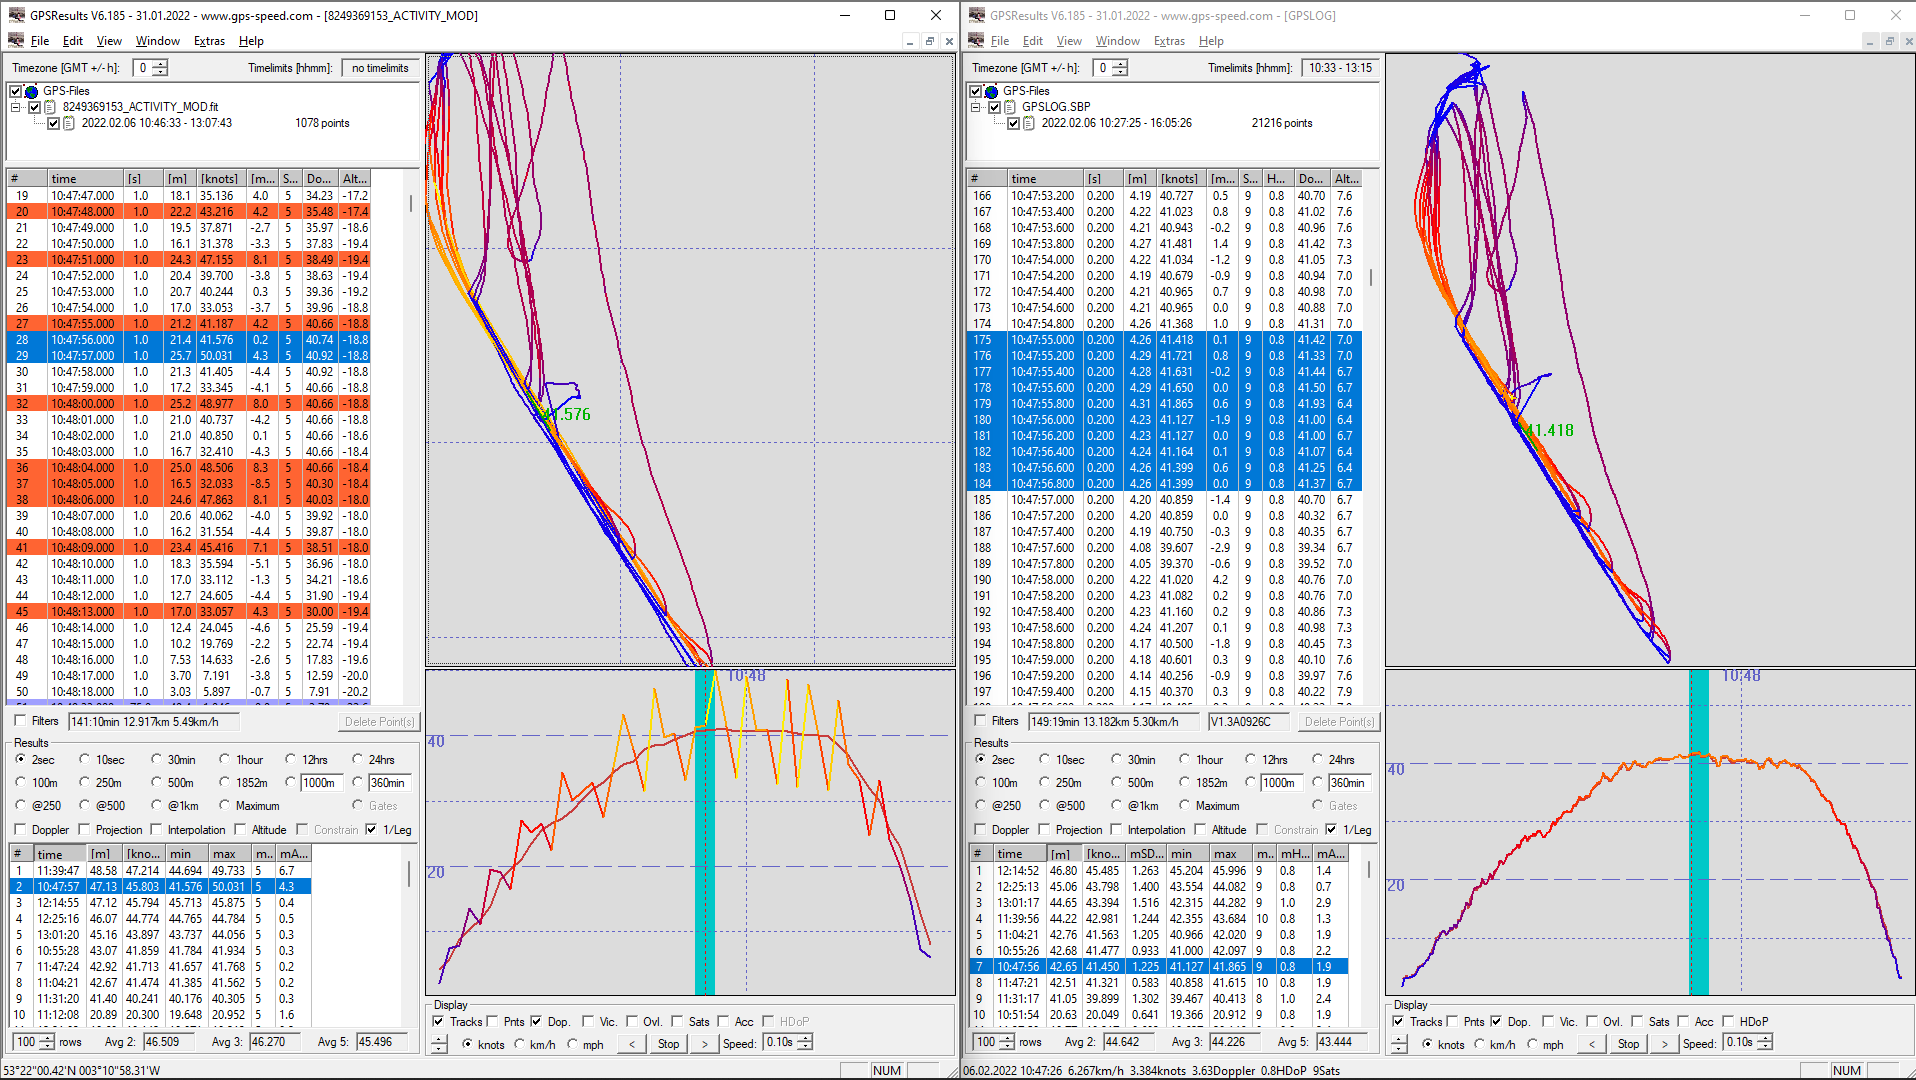Uncheck the 8249369153_ACTIVITY_MOD.fit file checkbox
The width and height of the screenshot is (1916, 1080).
(34, 107)
